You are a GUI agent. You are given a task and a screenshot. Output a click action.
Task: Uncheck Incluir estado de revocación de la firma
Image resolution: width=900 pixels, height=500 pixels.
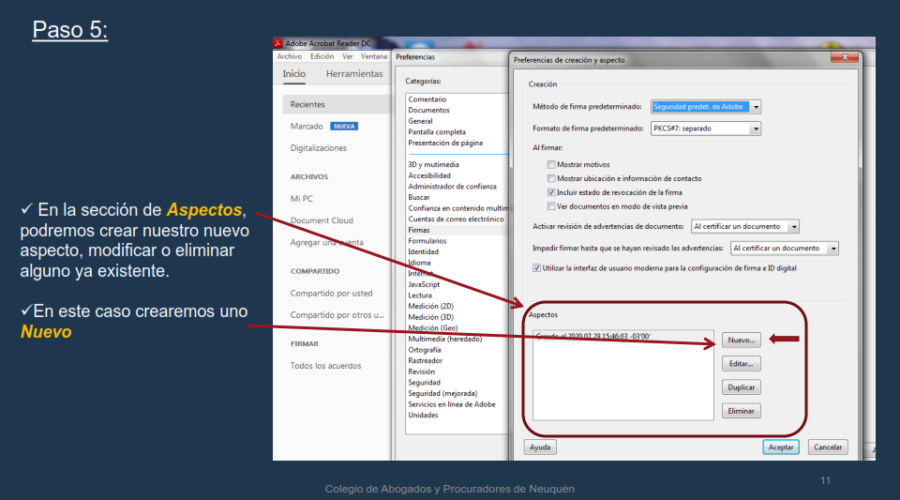tap(551, 192)
